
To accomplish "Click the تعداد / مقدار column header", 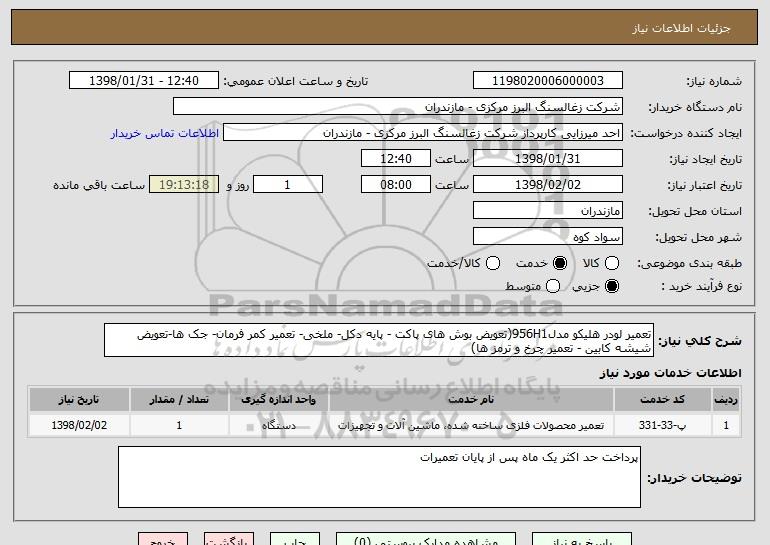I will point(179,400).
